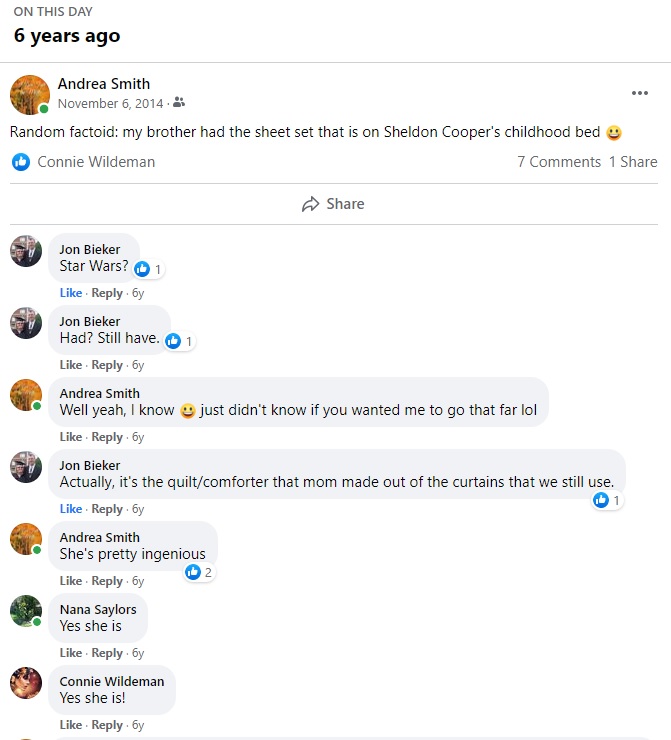Viewport: 671px width, 740px height.
Task: Click the 2-likes badge on "She's pretty ingenious"
Action: pyautogui.click(x=200, y=572)
